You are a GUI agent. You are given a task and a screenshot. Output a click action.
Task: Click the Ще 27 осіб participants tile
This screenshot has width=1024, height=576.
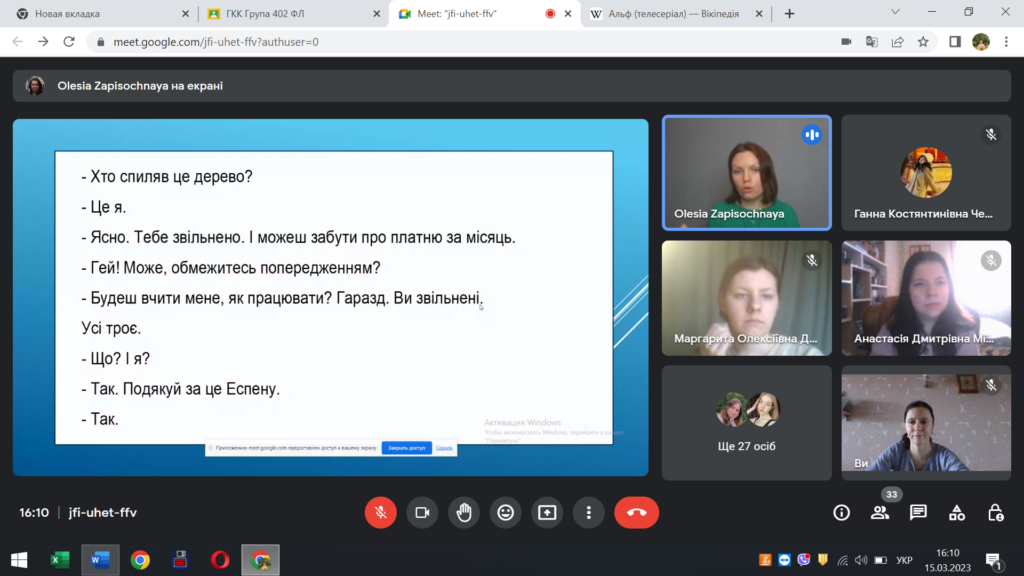point(746,422)
